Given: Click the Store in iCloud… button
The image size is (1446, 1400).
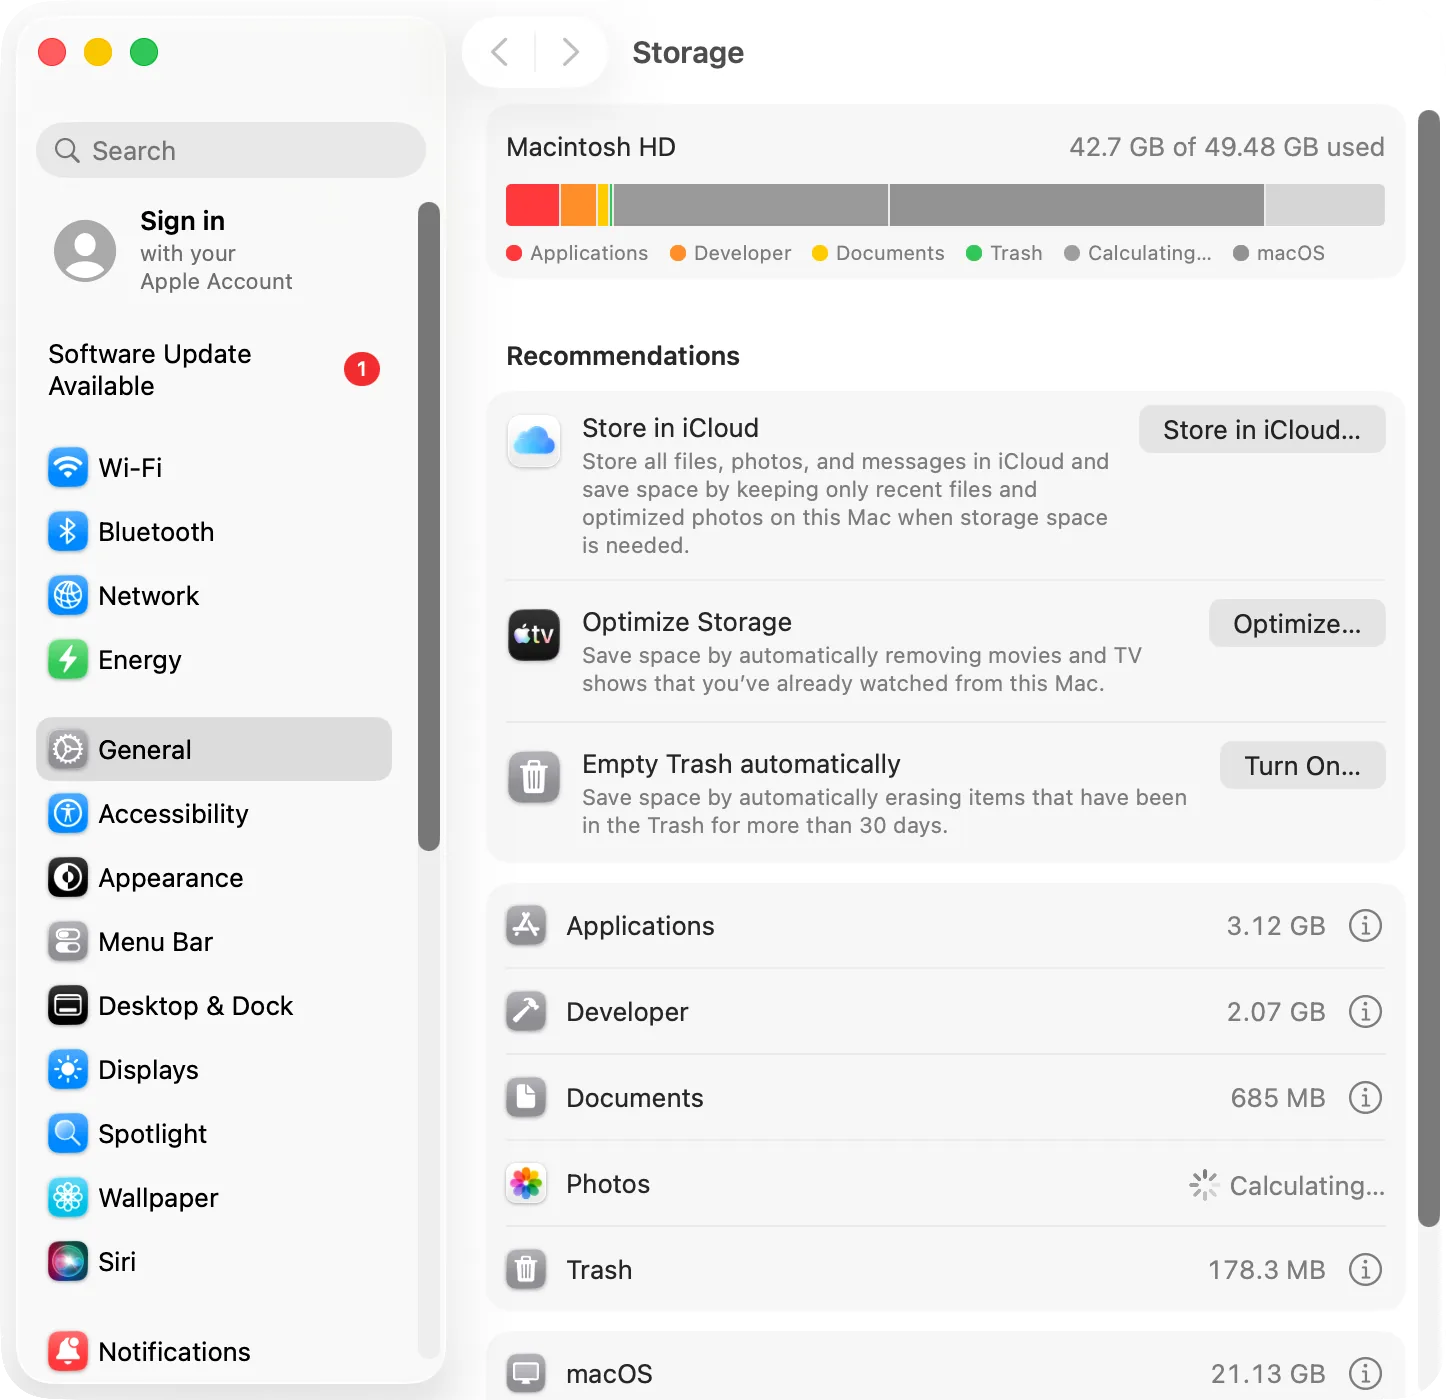Looking at the screenshot, I should pos(1262,429).
